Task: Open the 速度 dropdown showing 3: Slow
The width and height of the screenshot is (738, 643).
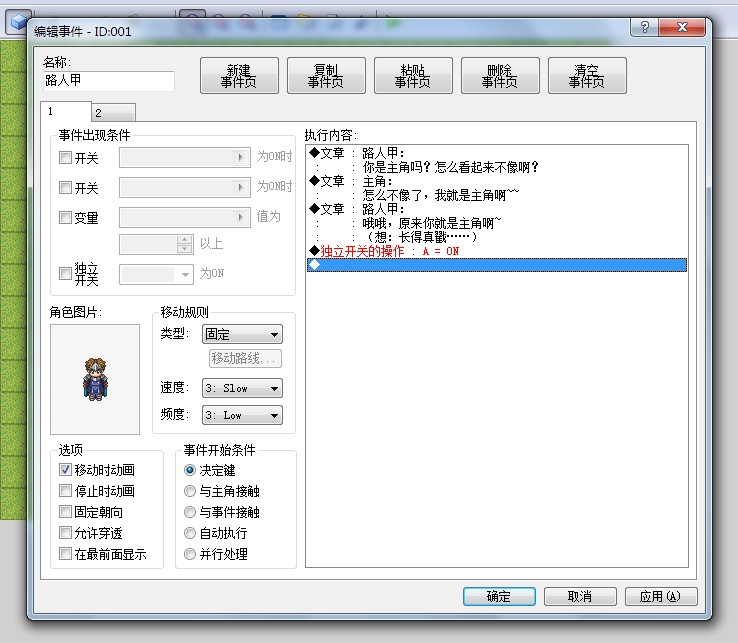Action: coord(242,388)
